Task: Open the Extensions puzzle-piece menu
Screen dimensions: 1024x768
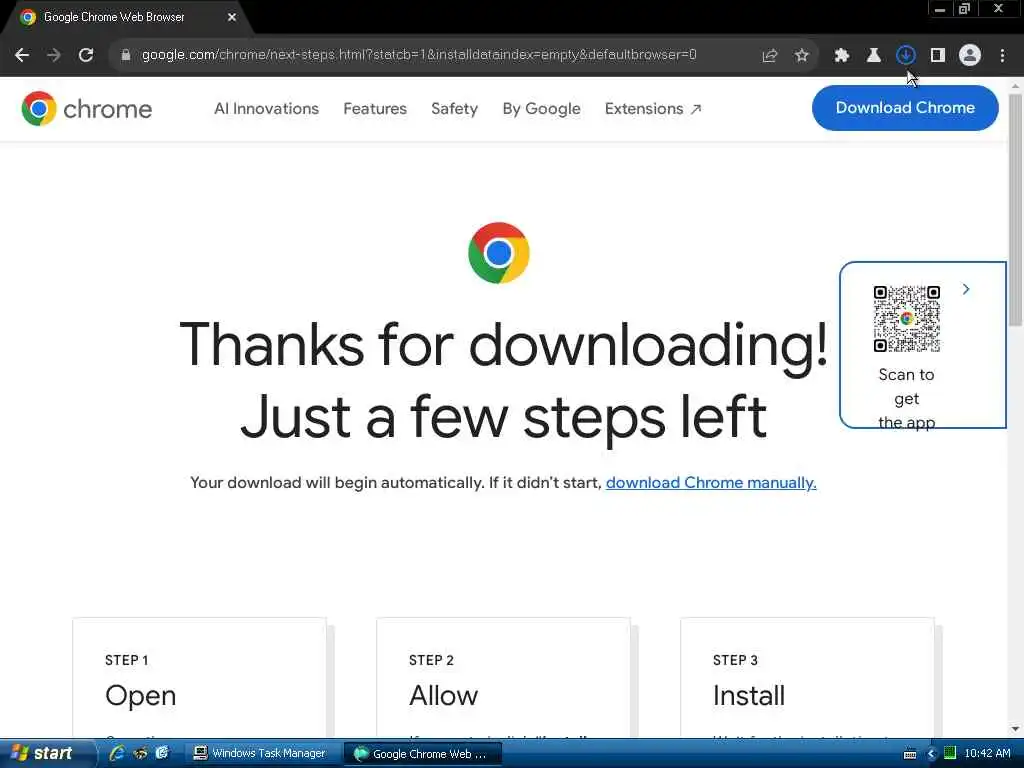Action: pyautogui.click(x=841, y=56)
